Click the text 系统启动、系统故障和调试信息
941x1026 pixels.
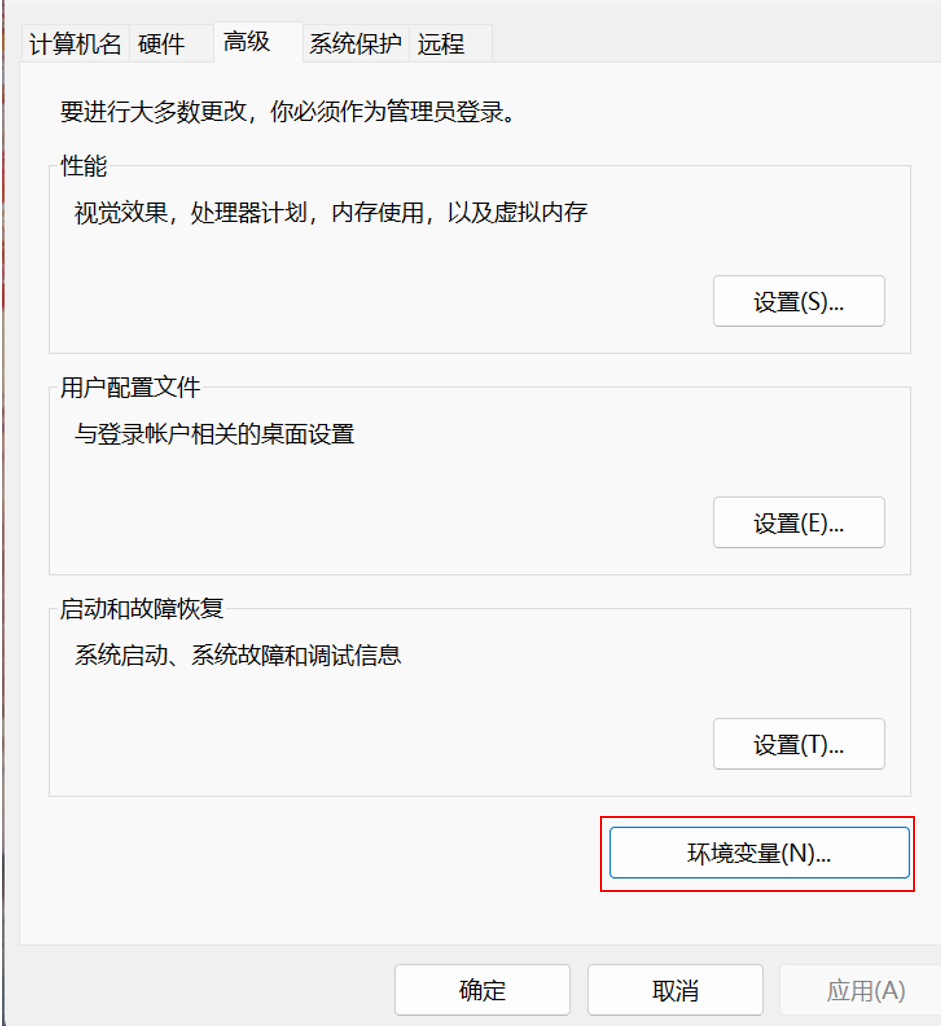tap(238, 655)
